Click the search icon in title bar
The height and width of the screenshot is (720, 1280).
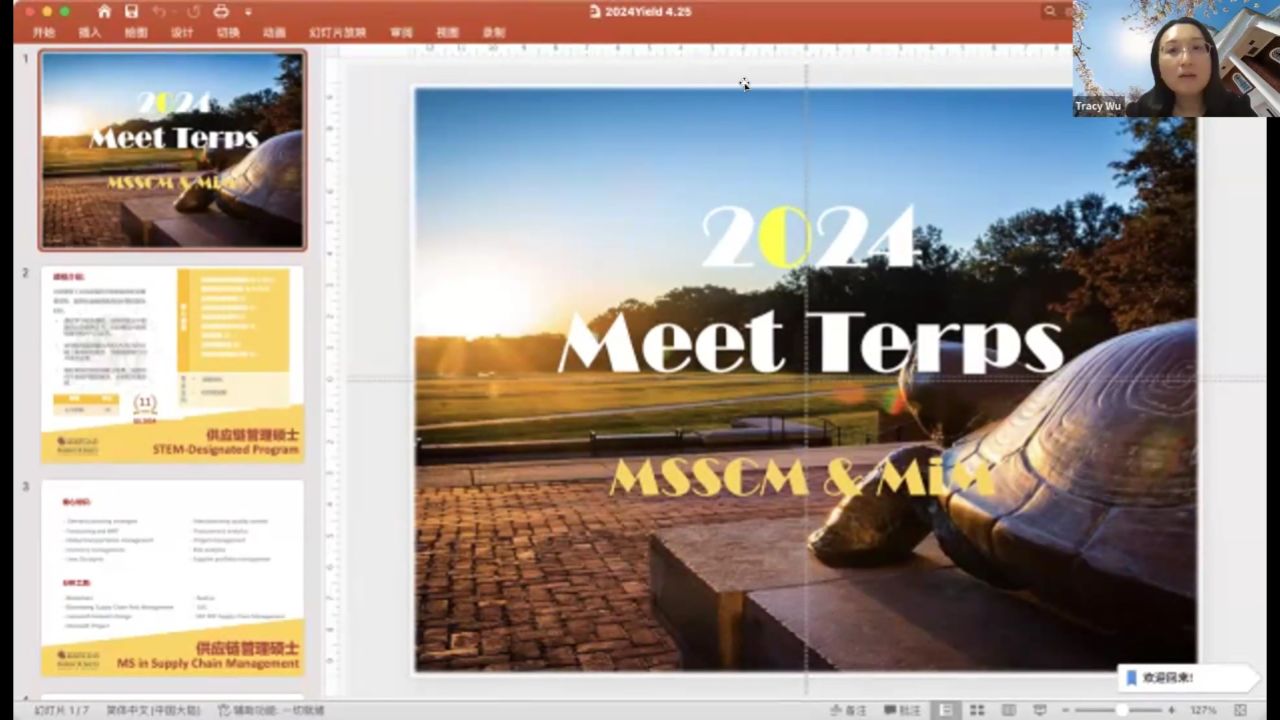click(x=1050, y=12)
